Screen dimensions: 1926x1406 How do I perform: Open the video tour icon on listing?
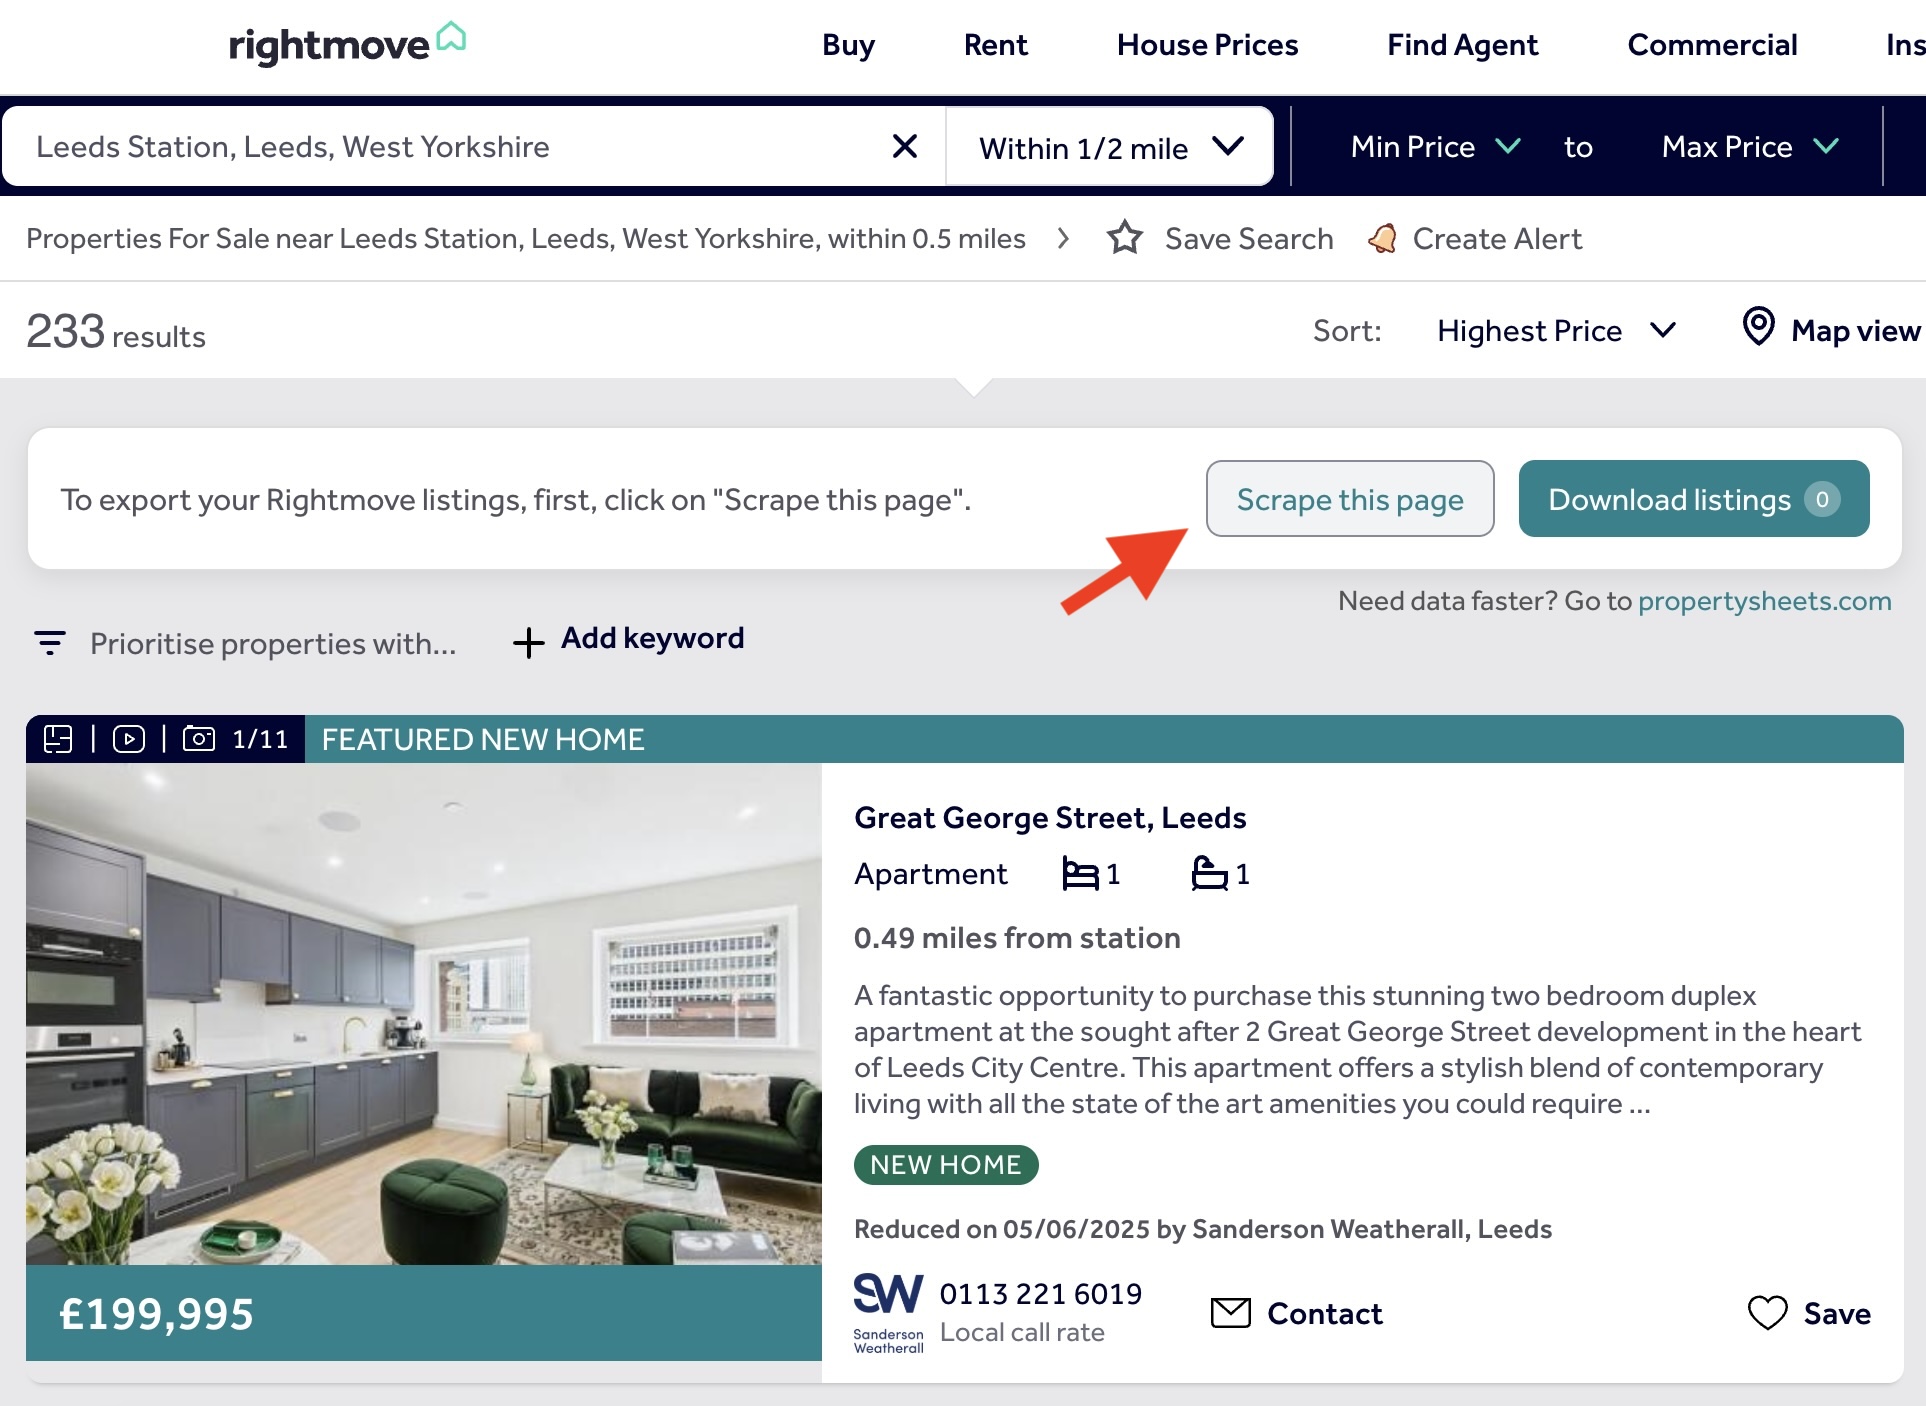click(x=129, y=739)
